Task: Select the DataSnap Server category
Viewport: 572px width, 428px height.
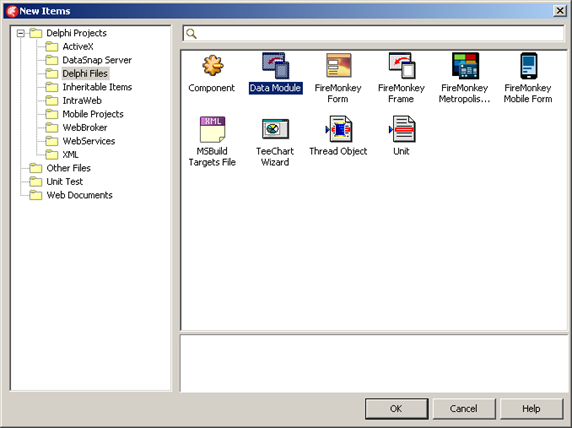Action: pyautogui.click(x=97, y=60)
